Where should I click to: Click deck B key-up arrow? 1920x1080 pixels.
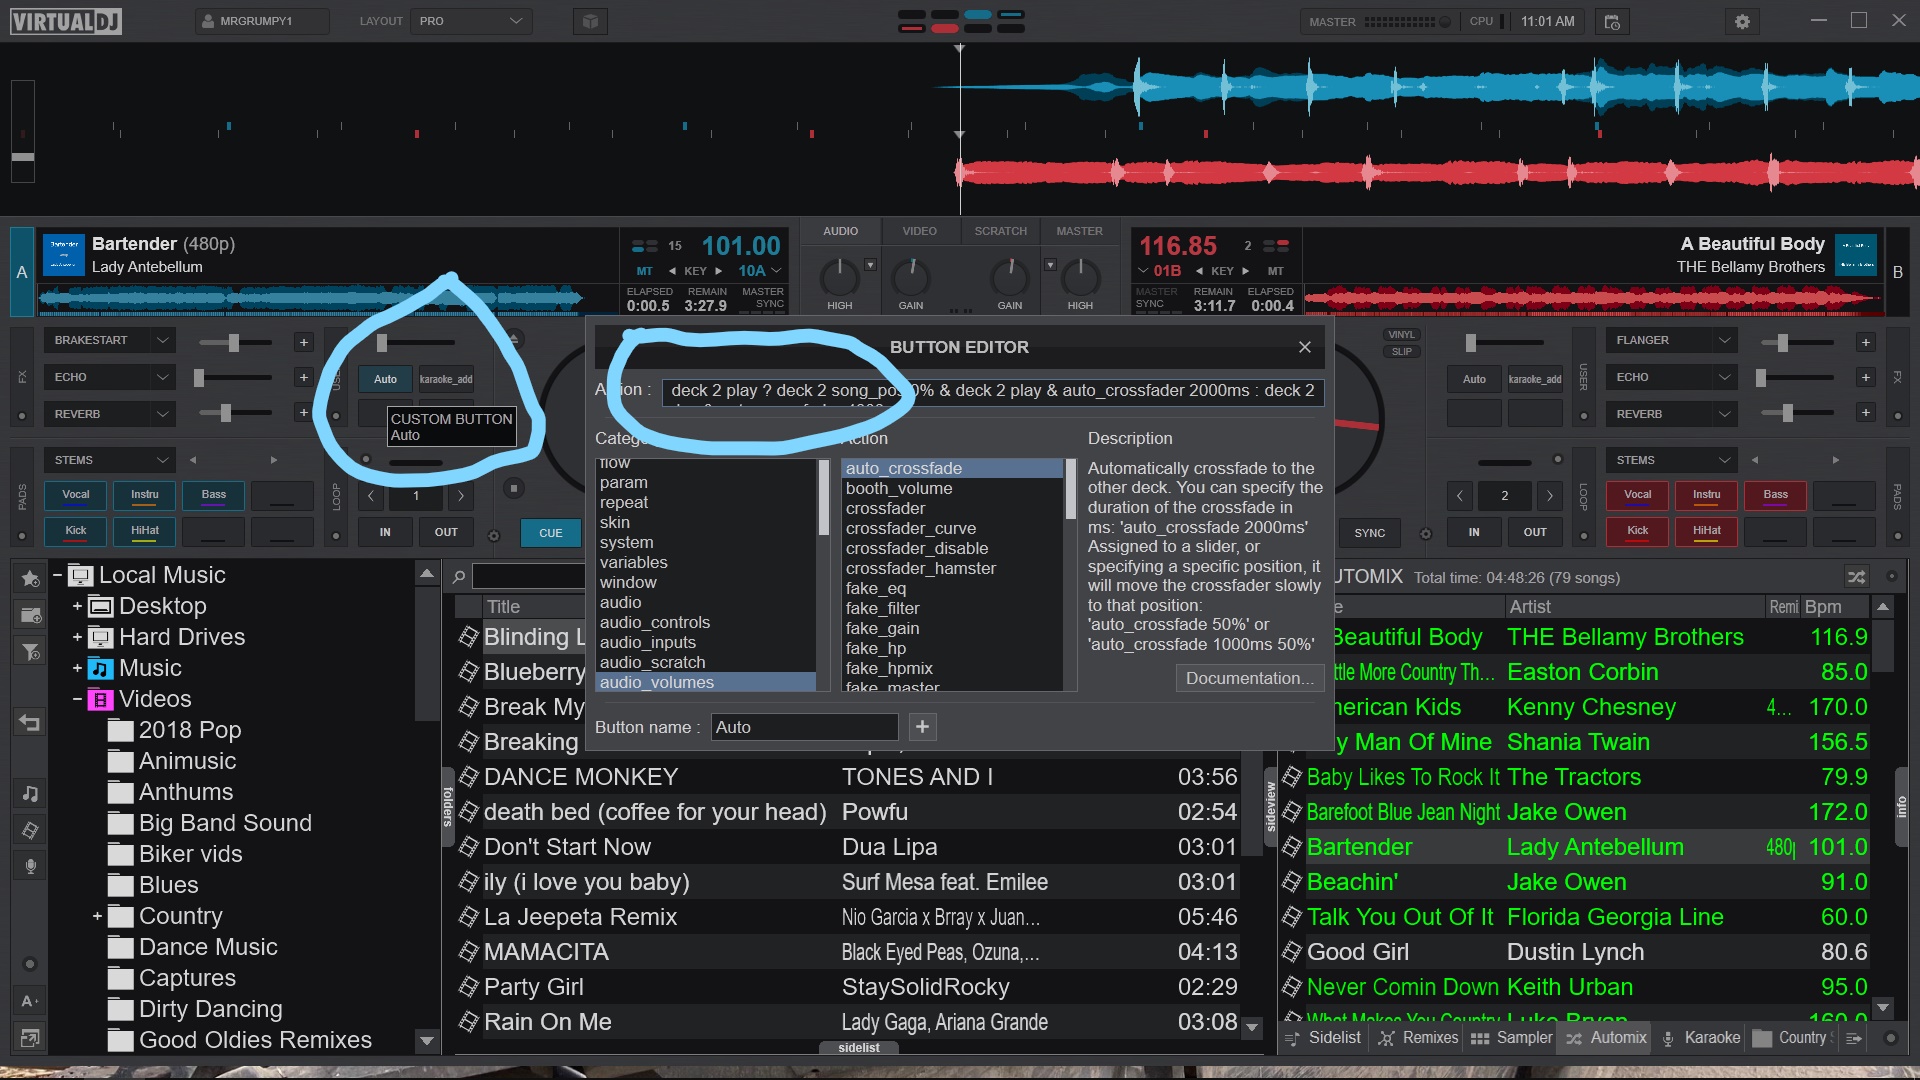(1245, 271)
